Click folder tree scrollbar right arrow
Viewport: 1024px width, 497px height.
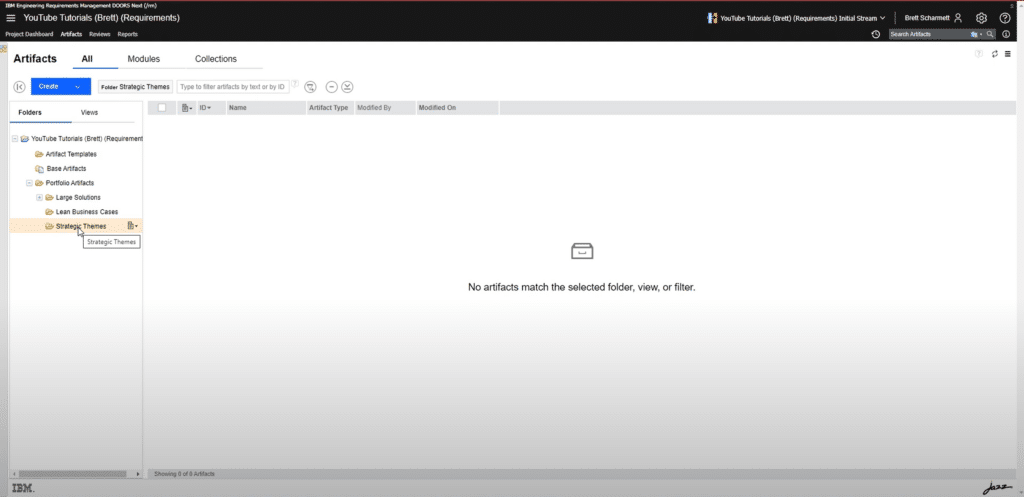138,473
